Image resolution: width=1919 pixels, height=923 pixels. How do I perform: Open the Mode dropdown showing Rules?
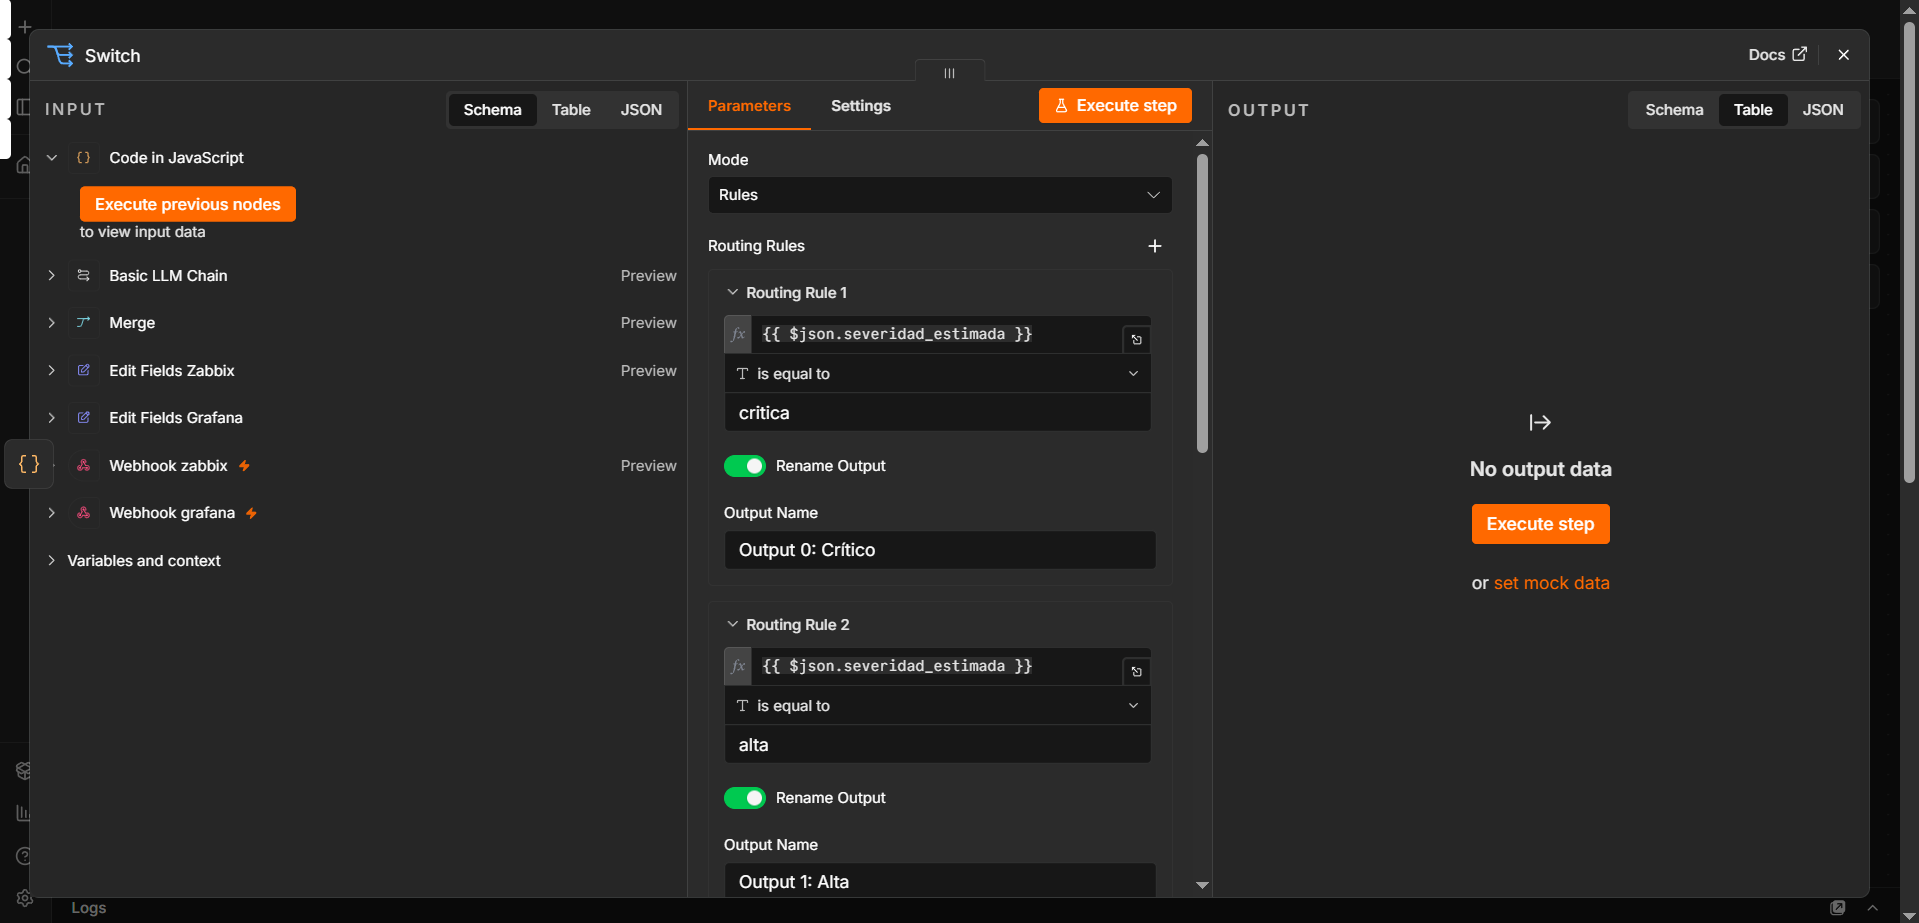(939, 195)
